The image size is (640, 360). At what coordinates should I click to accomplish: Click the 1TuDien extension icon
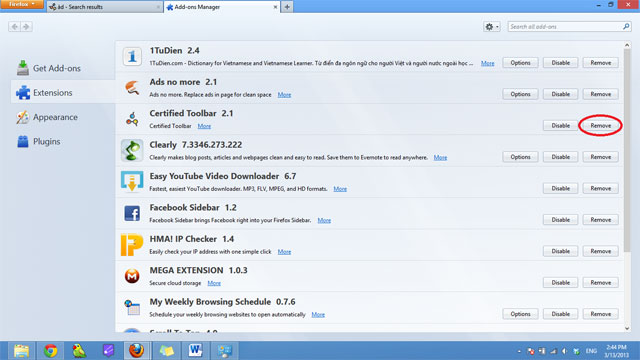(x=132, y=56)
